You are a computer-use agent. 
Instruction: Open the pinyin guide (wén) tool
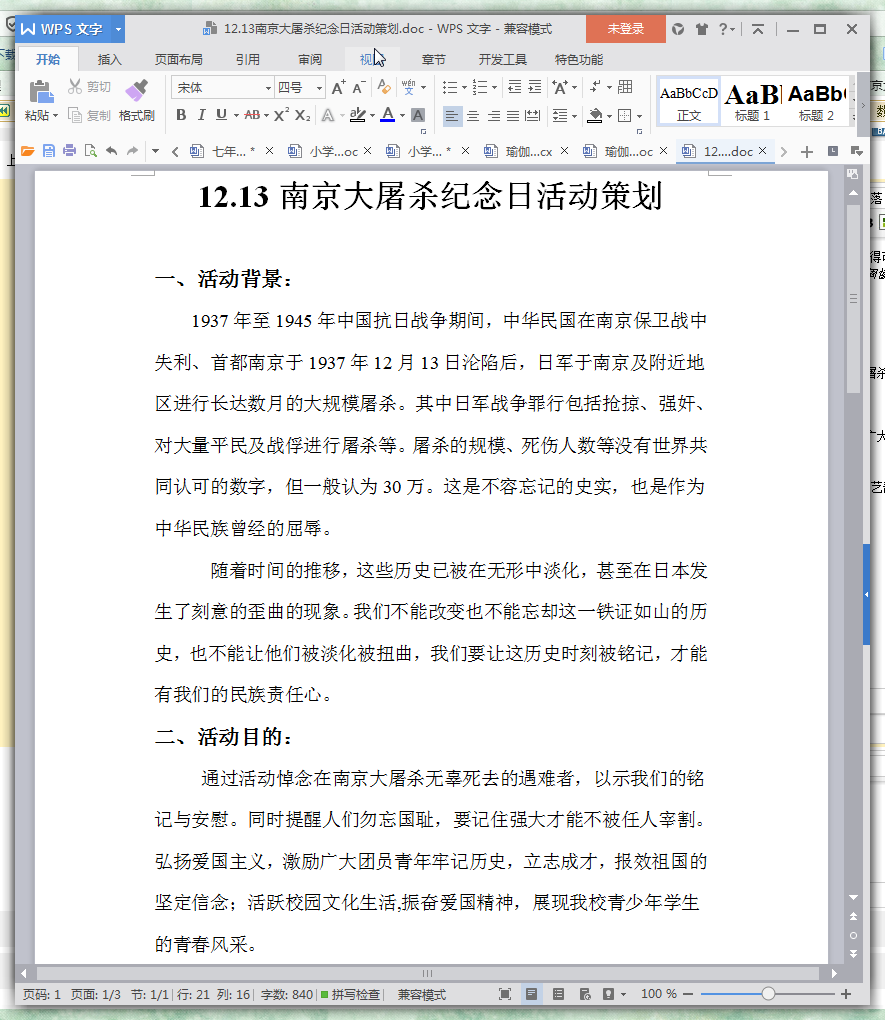pyautogui.click(x=409, y=87)
